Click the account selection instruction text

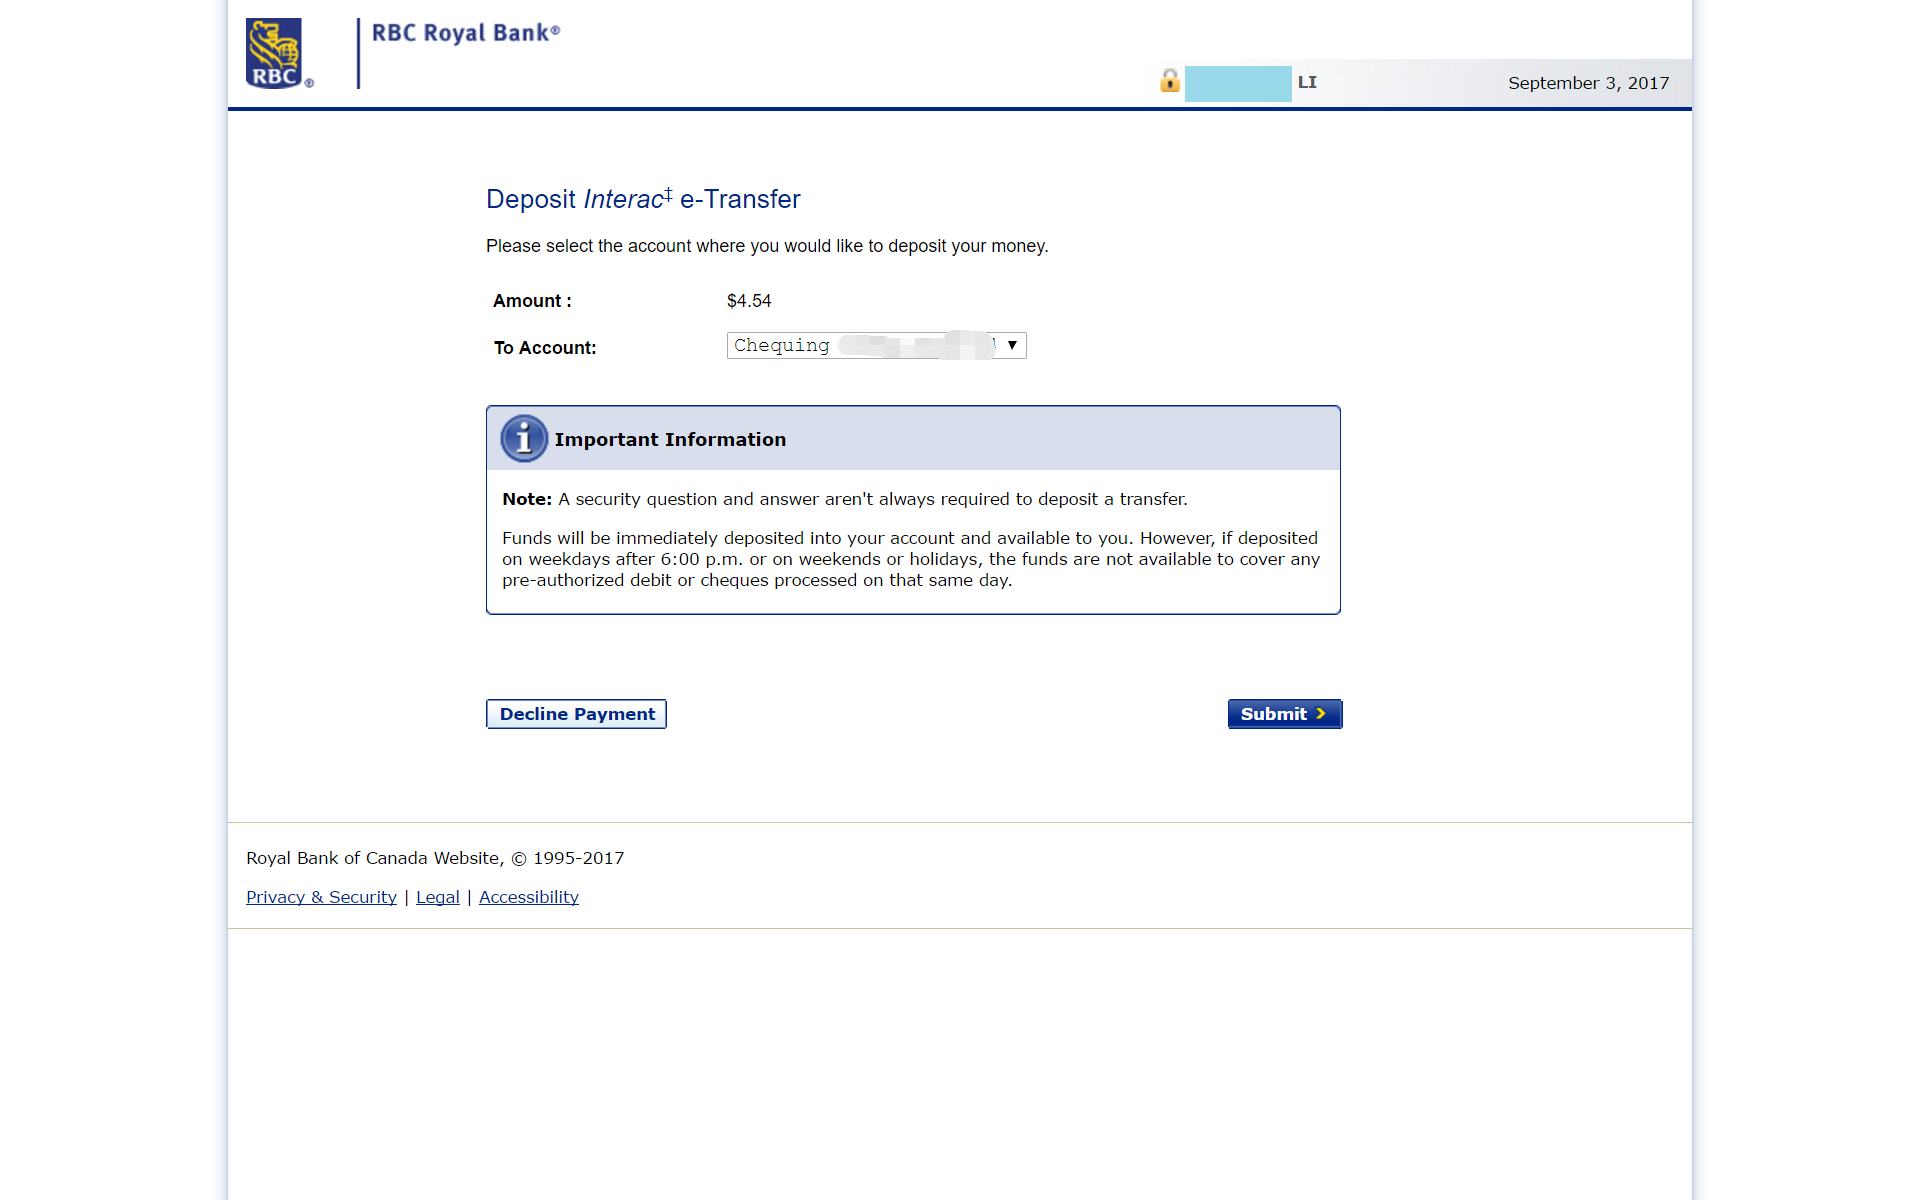[767, 246]
